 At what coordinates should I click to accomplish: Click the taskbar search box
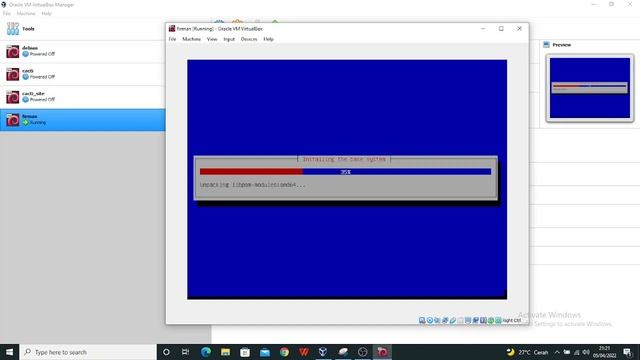tap(88, 352)
